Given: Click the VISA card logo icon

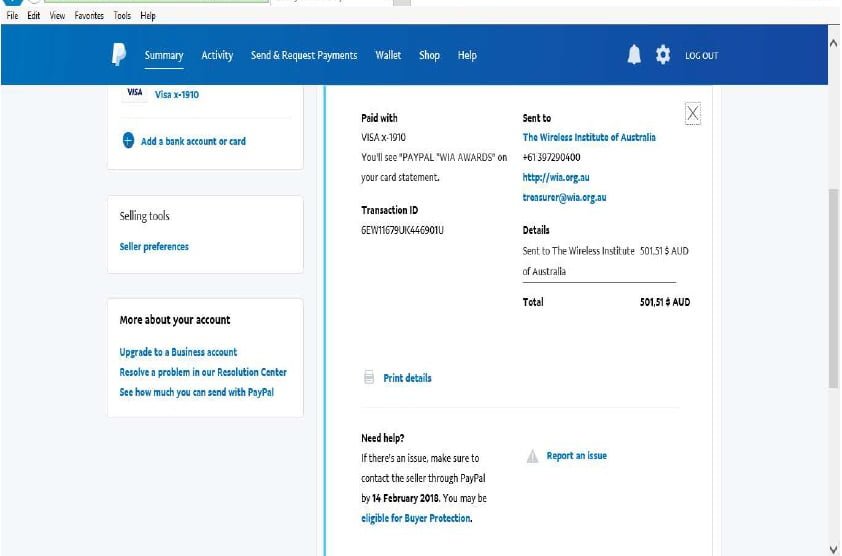Looking at the screenshot, I should click(x=135, y=92).
